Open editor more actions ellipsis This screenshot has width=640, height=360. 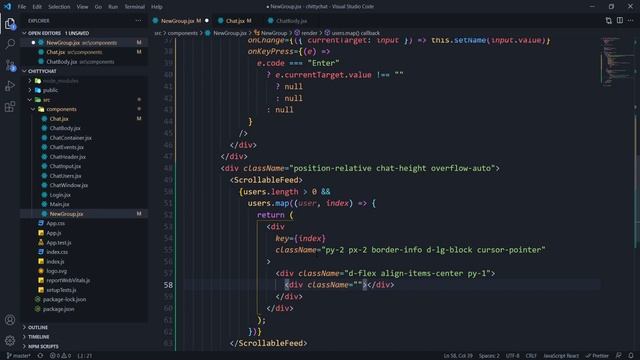tap(631, 20)
